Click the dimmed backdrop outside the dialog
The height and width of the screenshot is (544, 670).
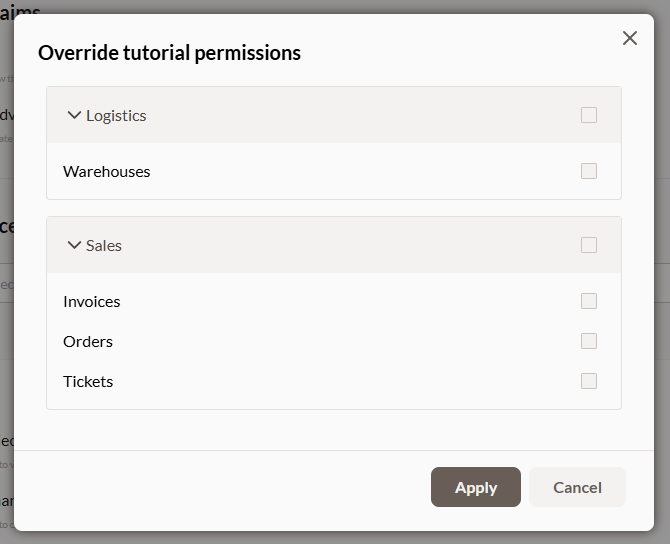coord(662,300)
